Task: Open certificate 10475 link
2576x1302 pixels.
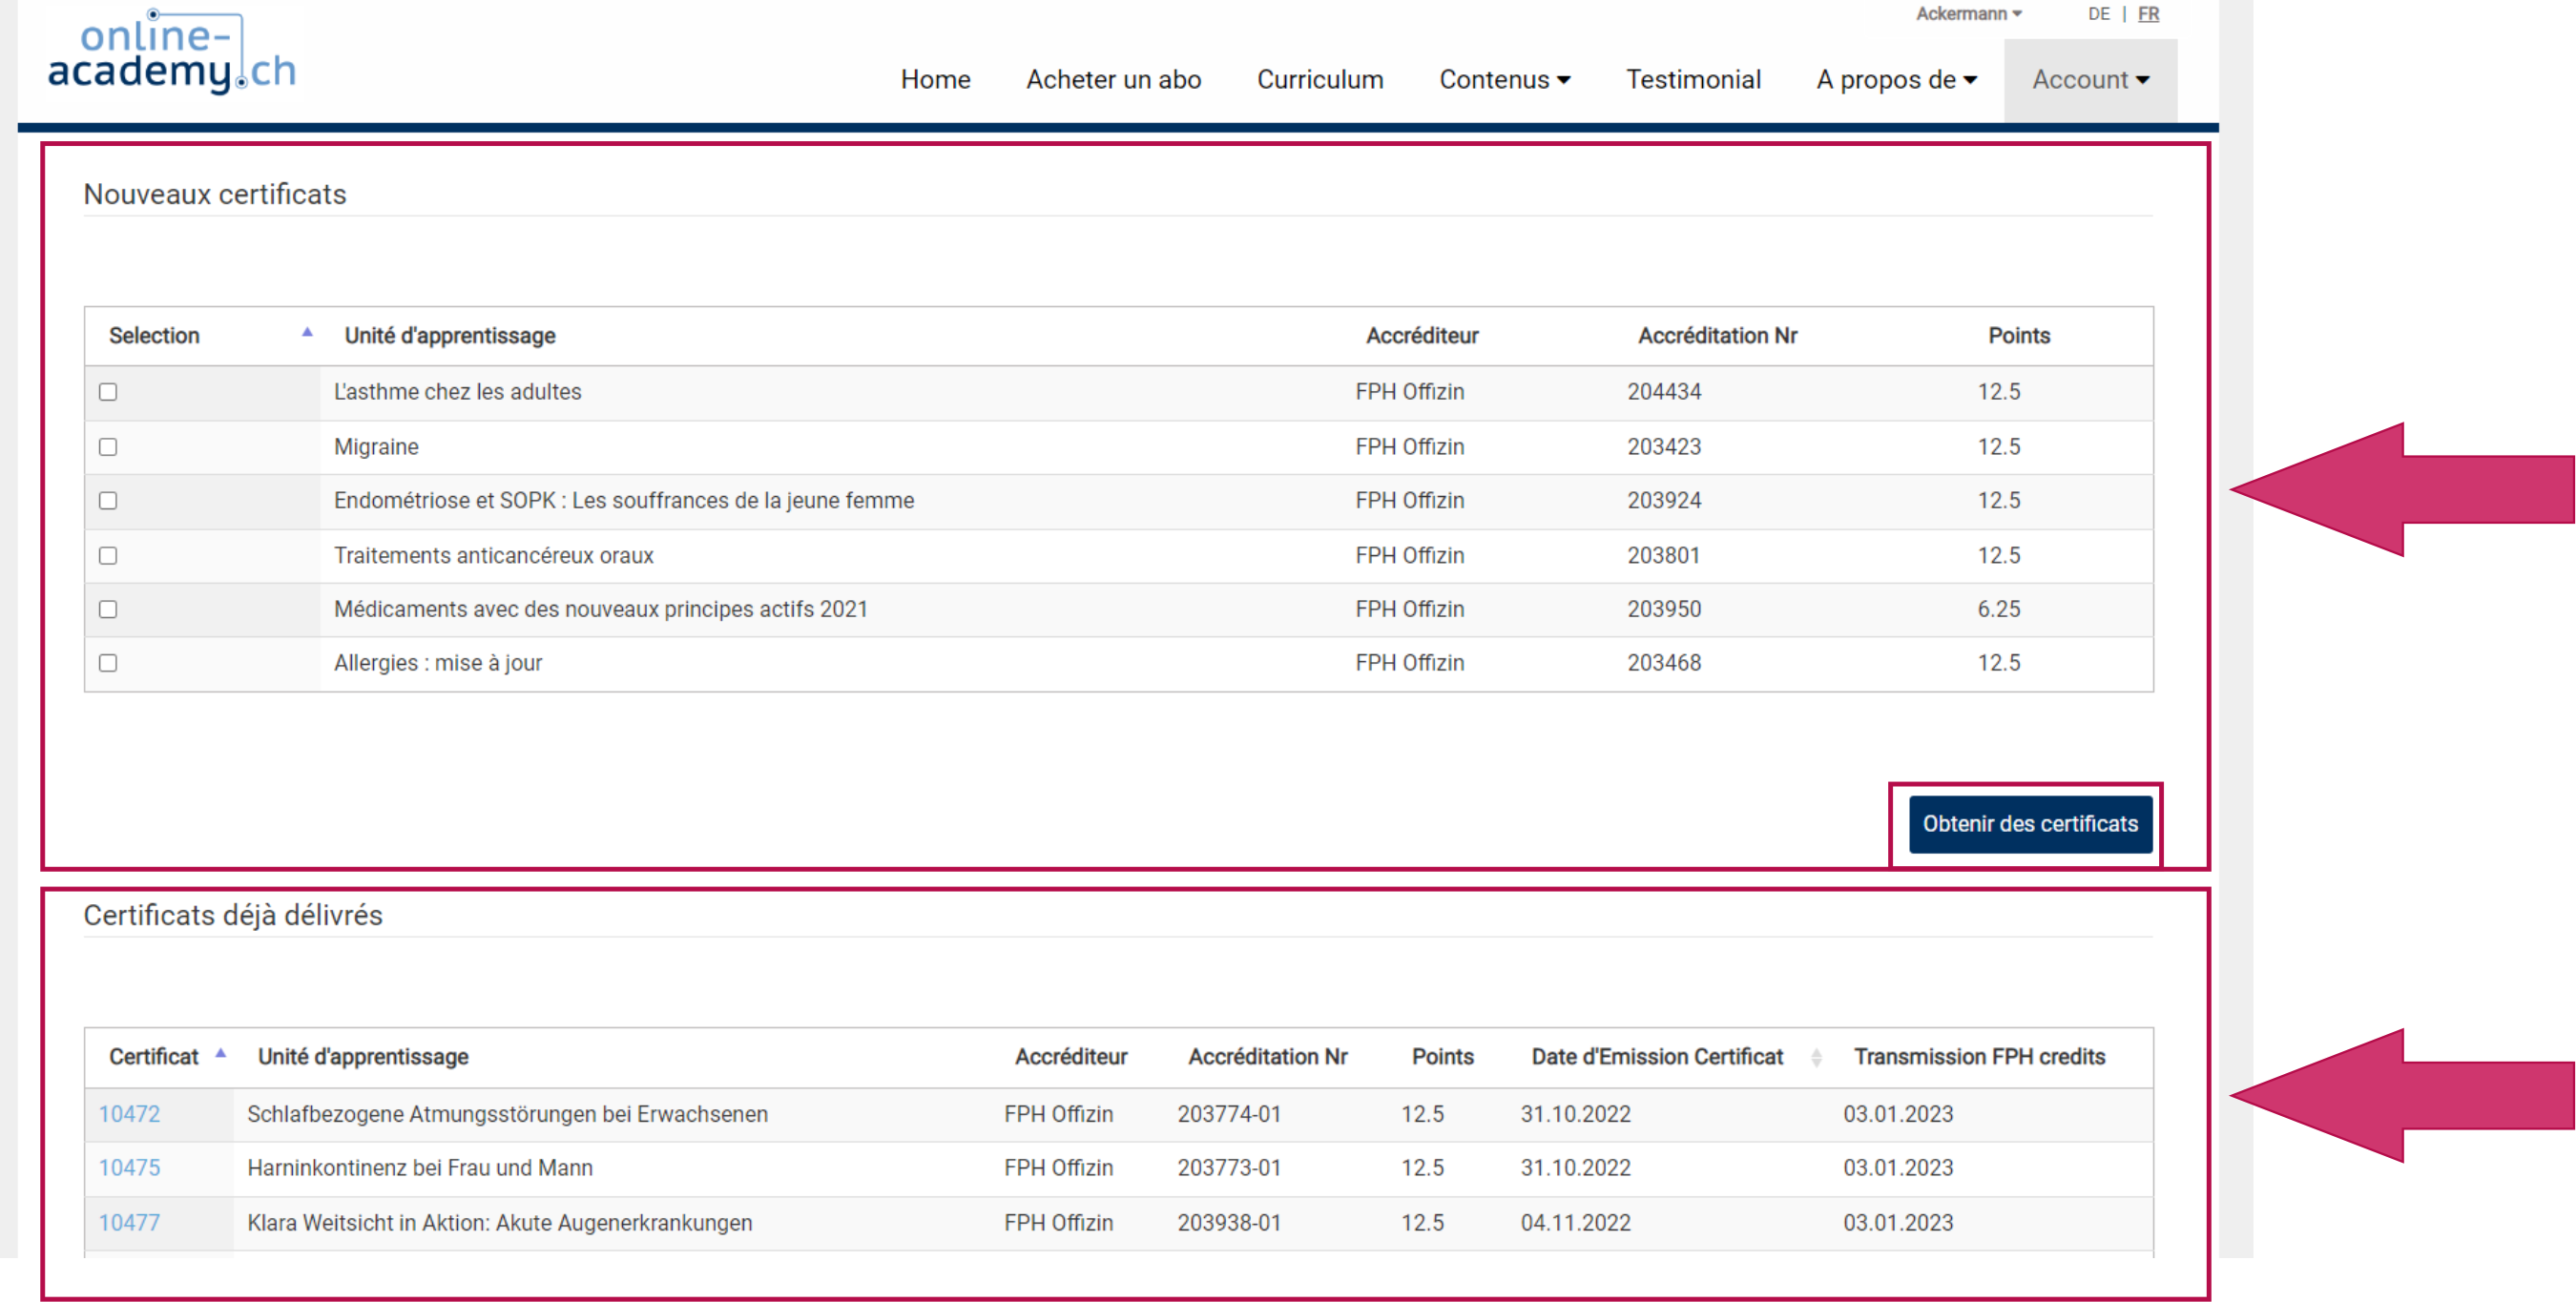Action: 129,1169
